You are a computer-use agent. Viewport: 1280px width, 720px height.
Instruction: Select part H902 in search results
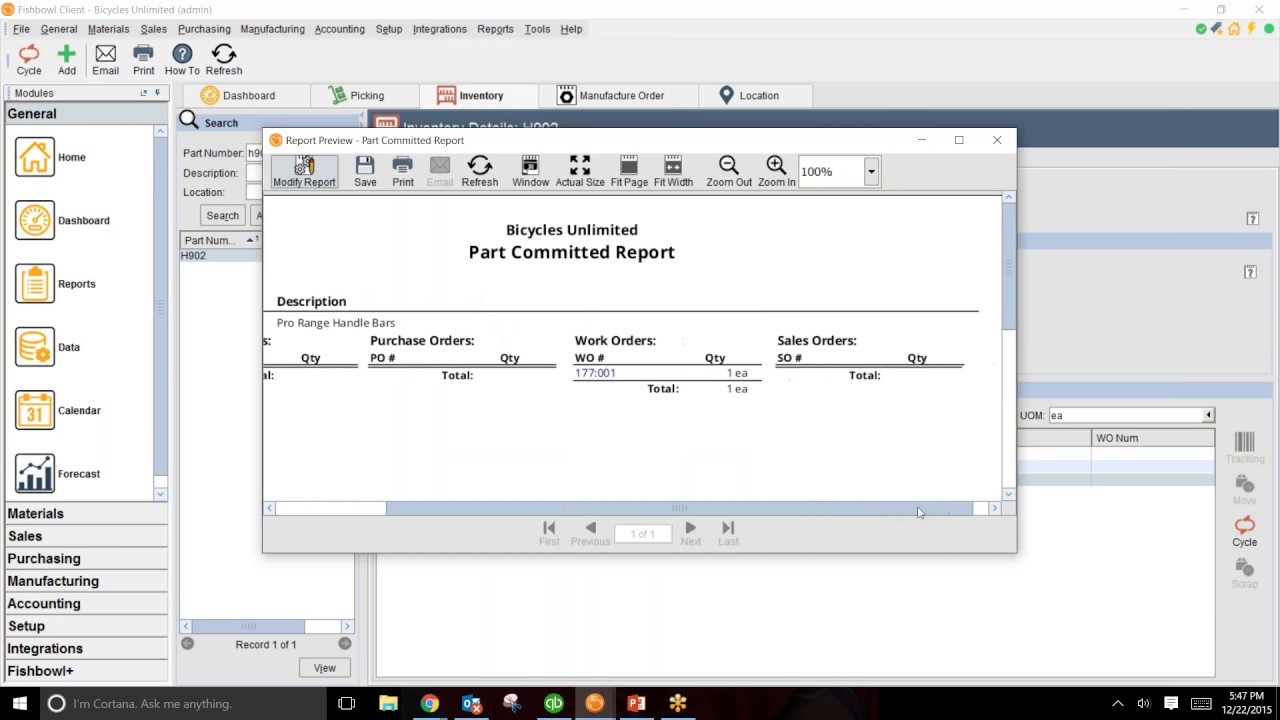click(220, 256)
